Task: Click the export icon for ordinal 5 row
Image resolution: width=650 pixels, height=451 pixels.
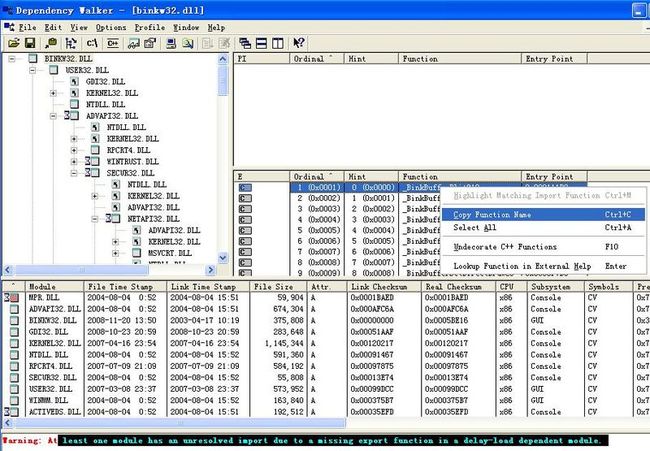Action: (x=245, y=230)
